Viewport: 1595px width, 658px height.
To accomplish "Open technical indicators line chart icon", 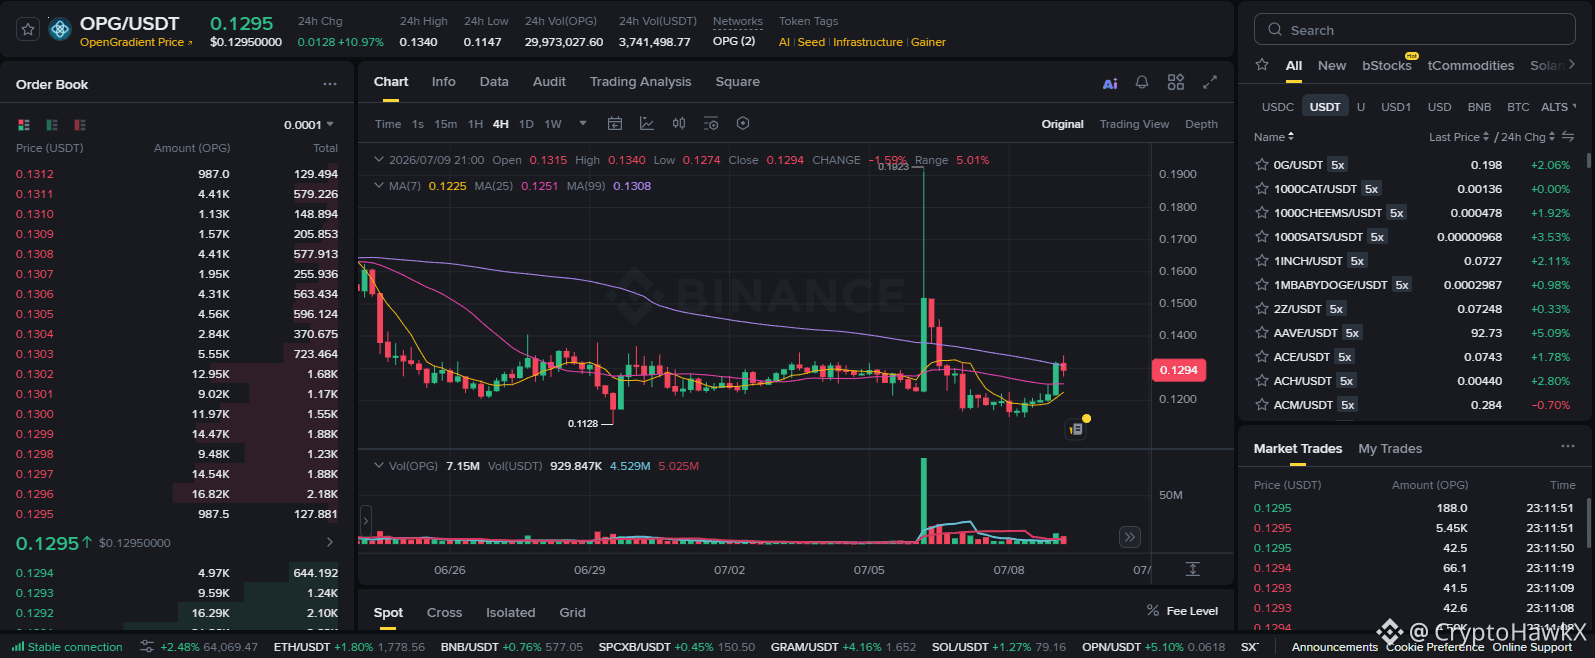I will [647, 124].
